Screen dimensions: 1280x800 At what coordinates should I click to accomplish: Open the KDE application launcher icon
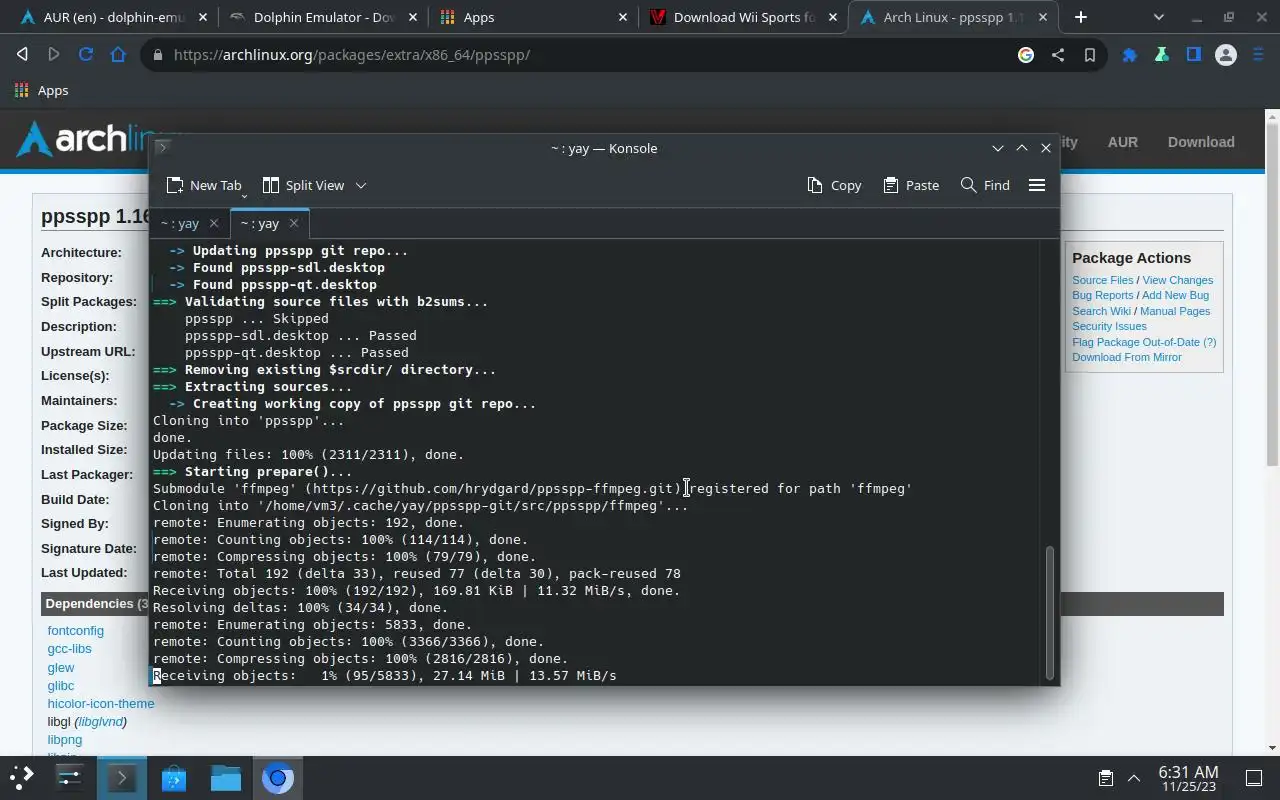[x=22, y=777]
